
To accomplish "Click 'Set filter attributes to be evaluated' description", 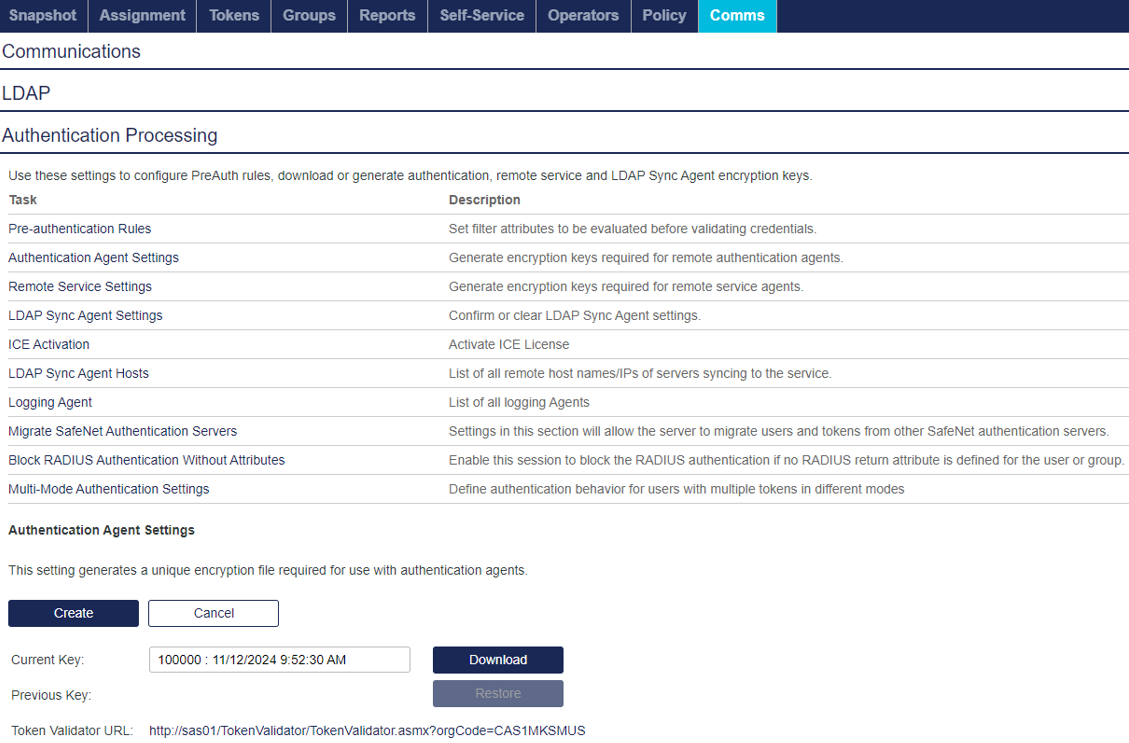I will (x=632, y=229).
